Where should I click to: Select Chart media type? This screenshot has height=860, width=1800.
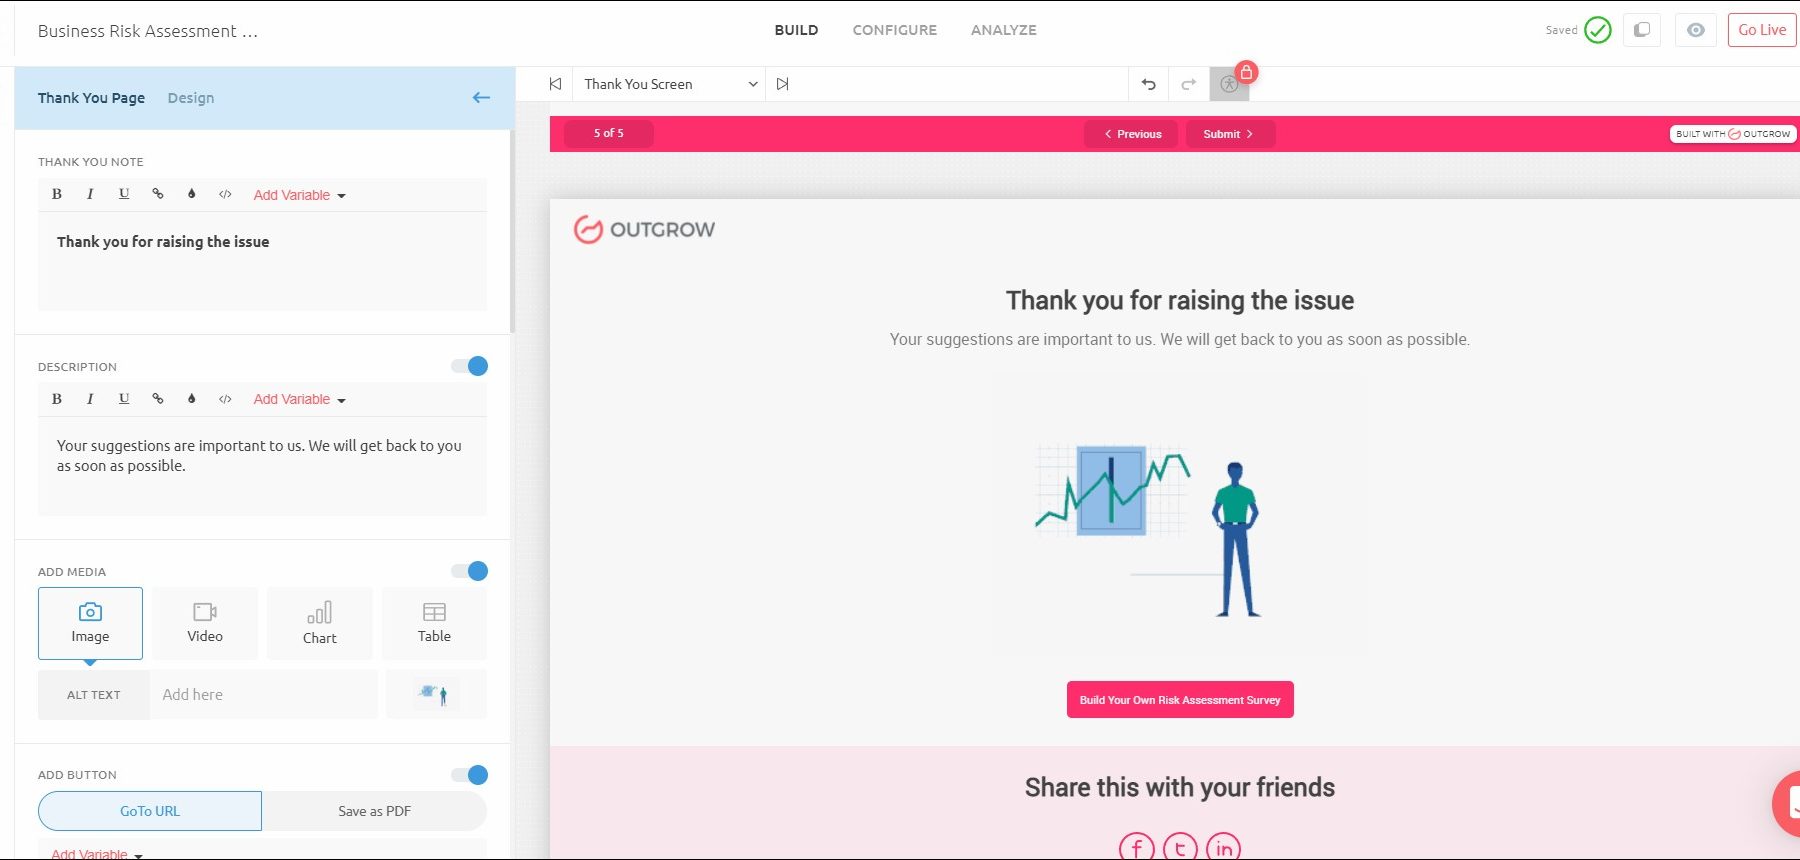320,623
